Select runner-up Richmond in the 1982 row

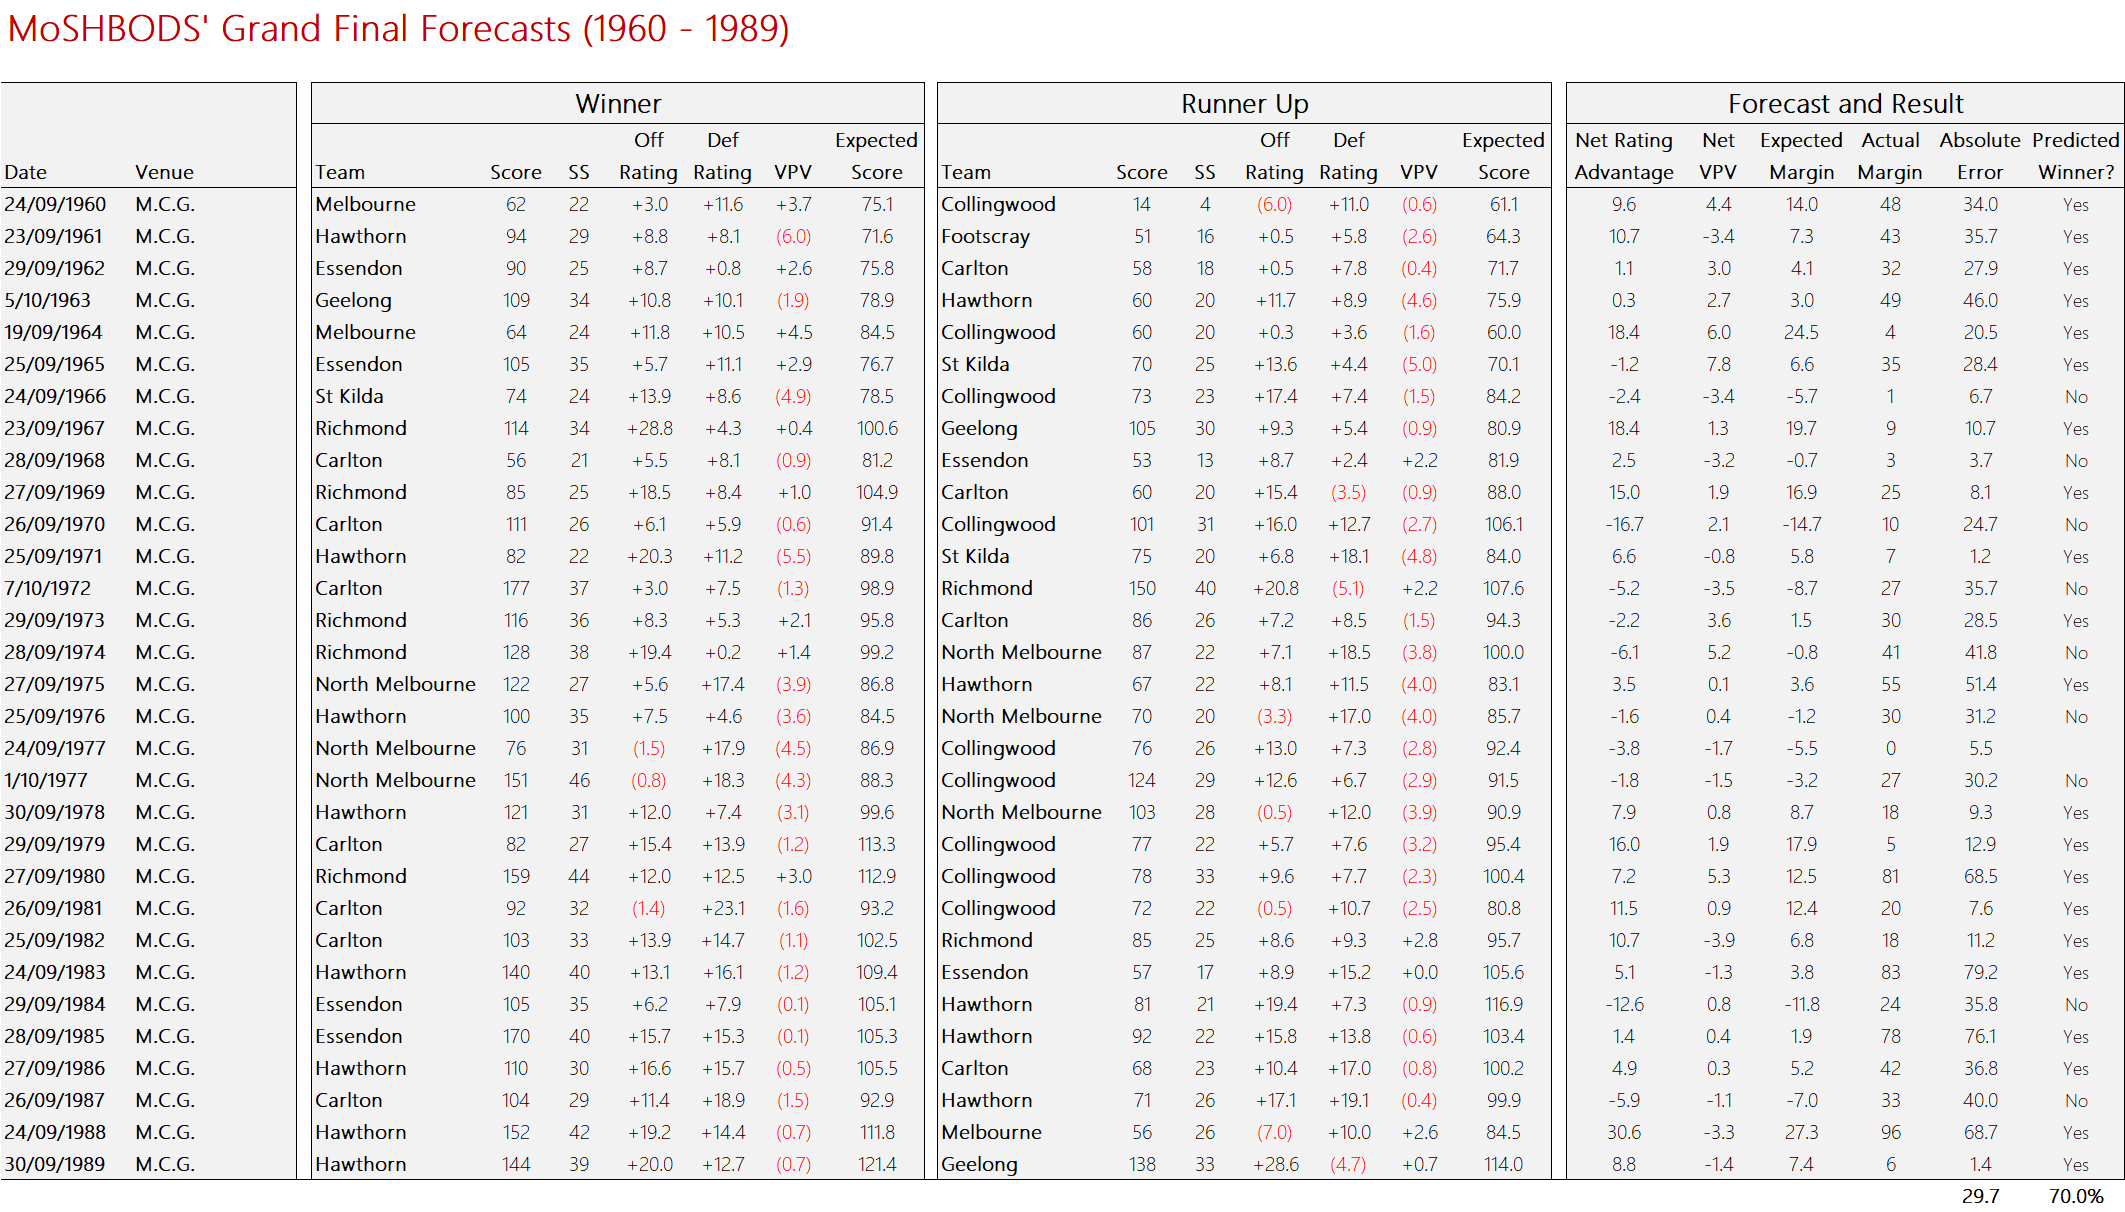[987, 940]
